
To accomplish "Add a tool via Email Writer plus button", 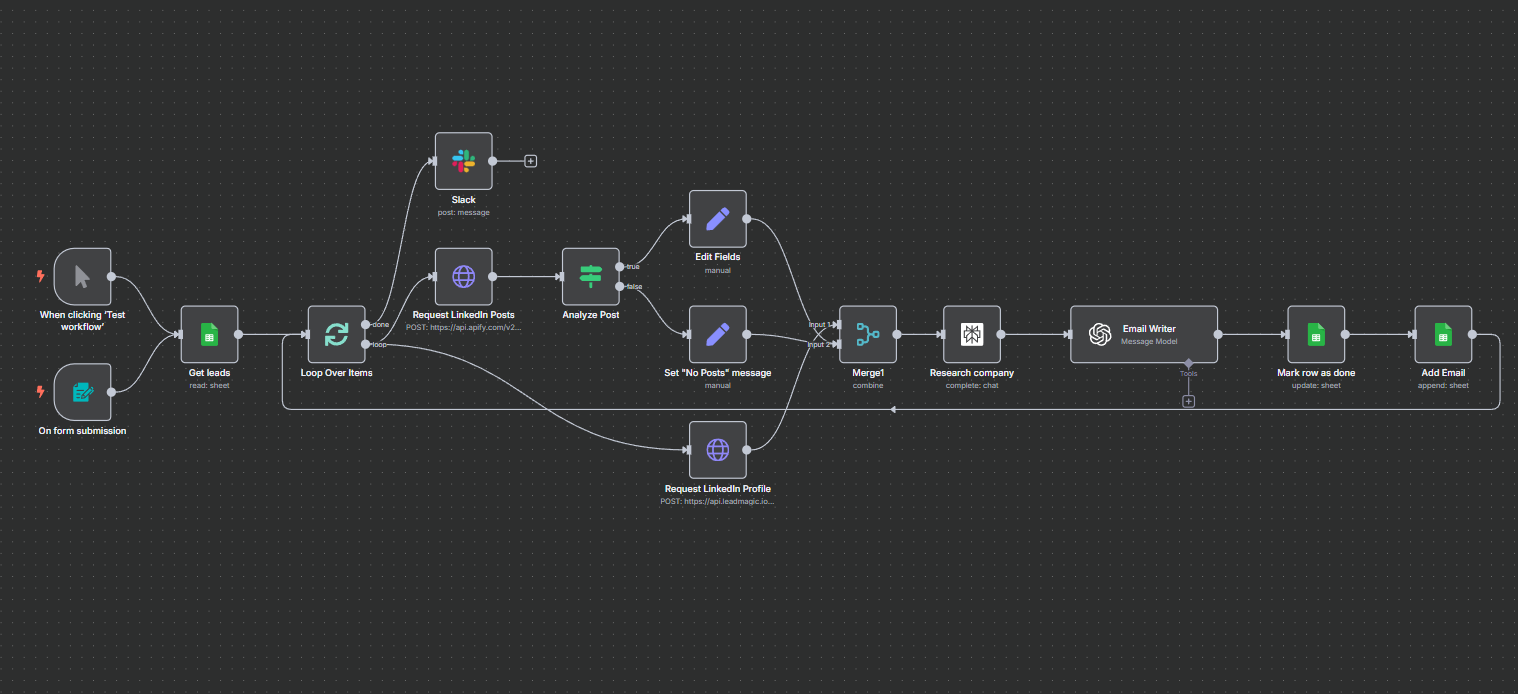I will point(1189,401).
